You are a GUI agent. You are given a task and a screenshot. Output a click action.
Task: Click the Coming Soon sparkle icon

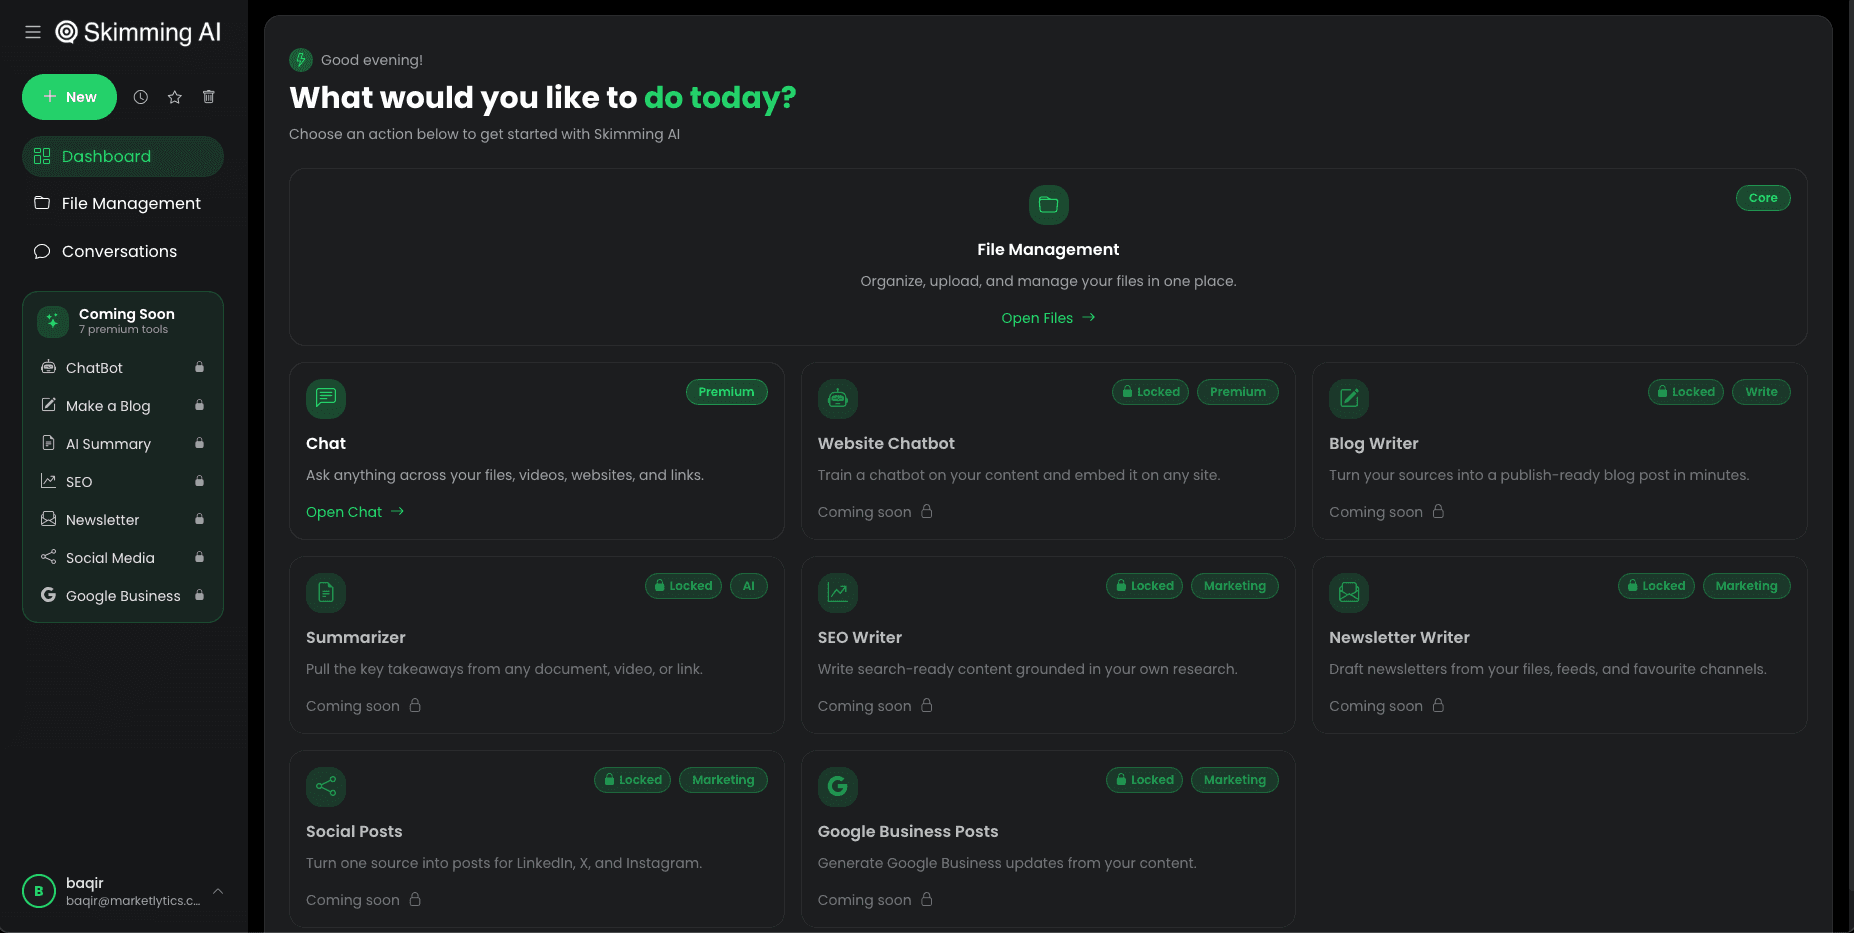[x=53, y=321]
